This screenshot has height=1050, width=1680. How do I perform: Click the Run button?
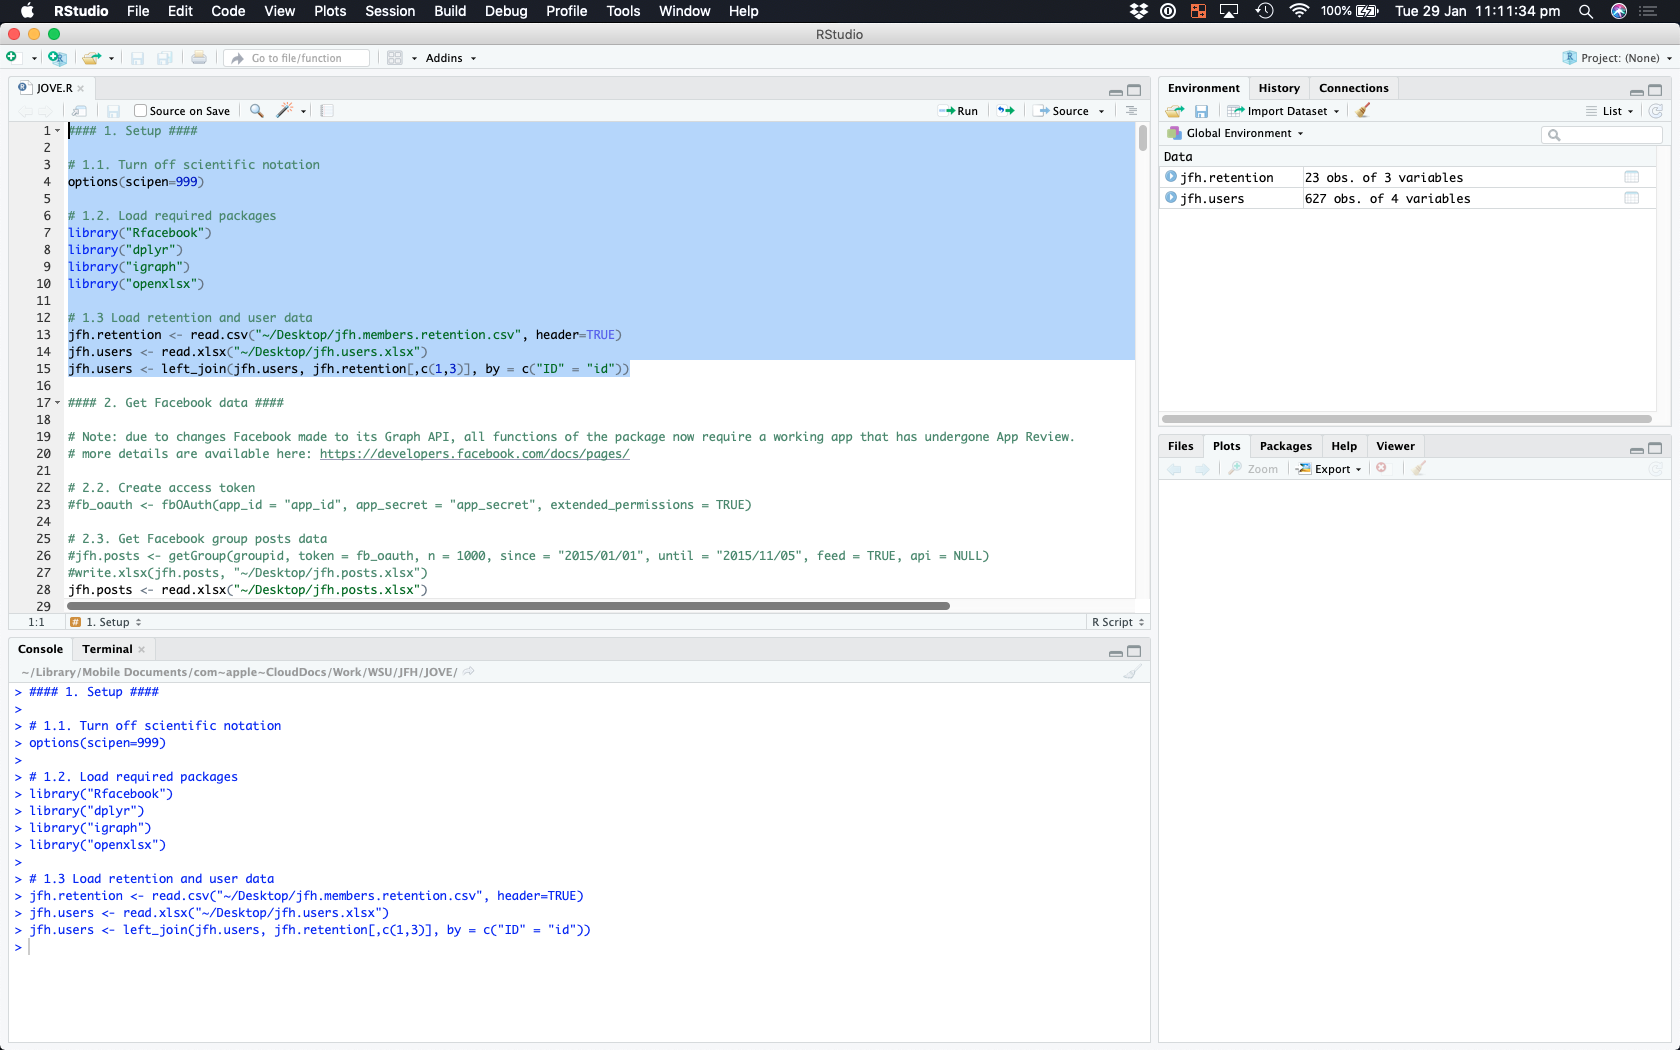tap(959, 111)
